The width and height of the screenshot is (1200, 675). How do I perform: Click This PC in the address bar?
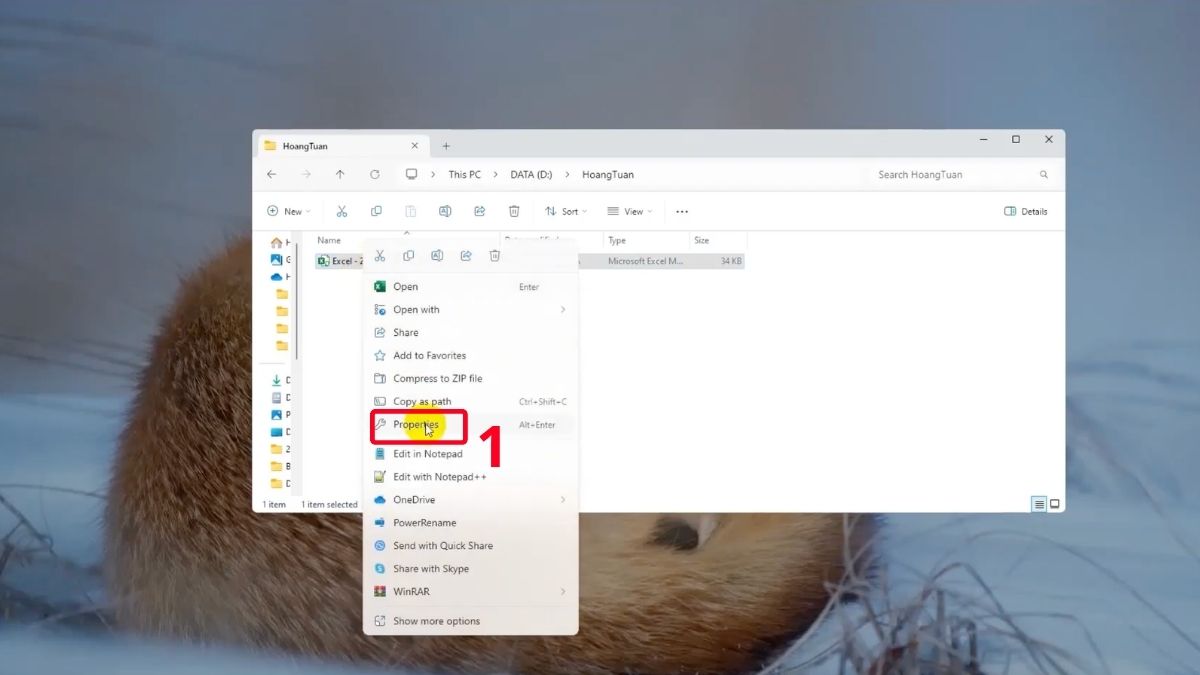tap(464, 174)
